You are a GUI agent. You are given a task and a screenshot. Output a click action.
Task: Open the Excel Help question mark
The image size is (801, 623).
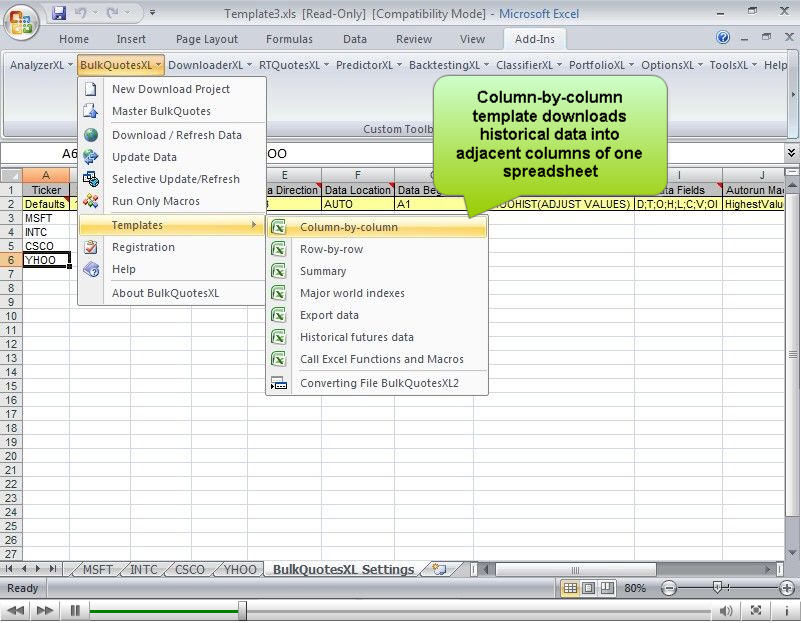click(722, 37)
